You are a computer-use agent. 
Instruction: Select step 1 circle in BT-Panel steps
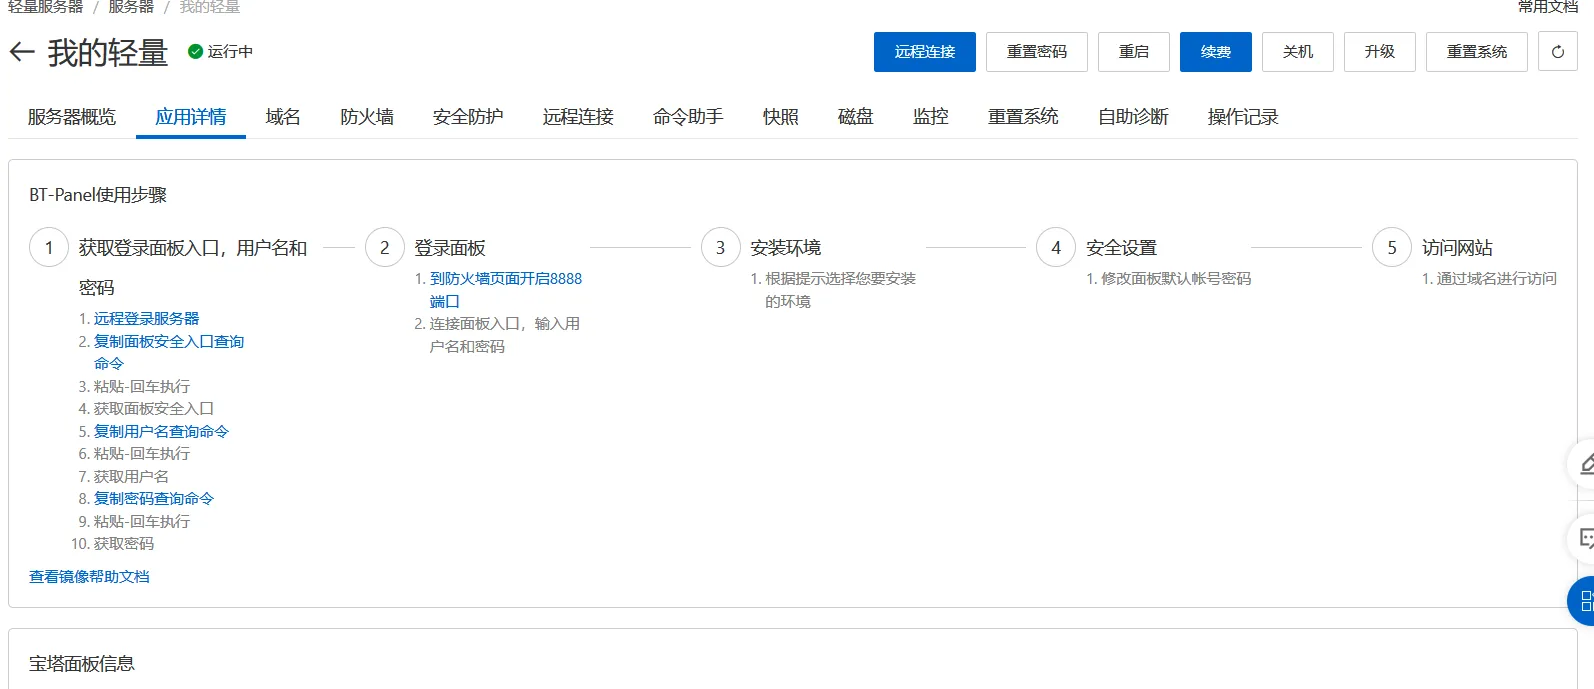(x=49, y=248)
